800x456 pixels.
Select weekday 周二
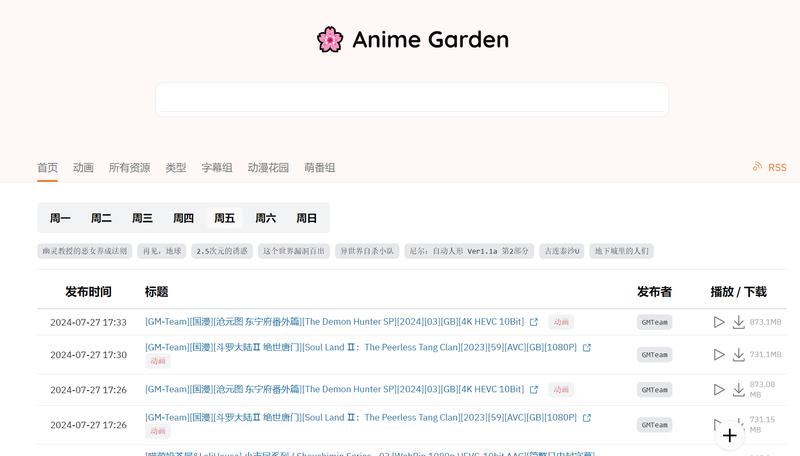(101, 218)
